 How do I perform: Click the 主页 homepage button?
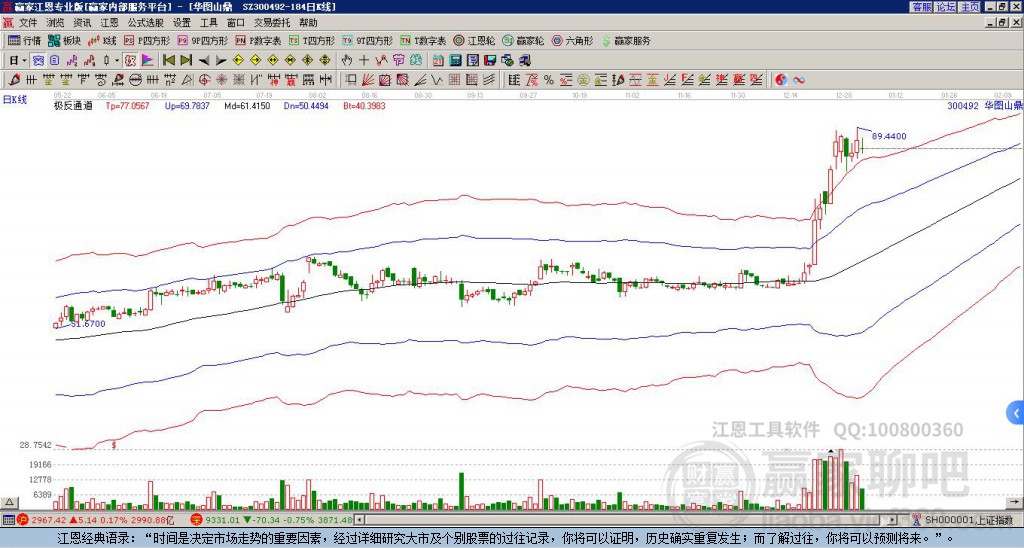[x=969, y=7]
